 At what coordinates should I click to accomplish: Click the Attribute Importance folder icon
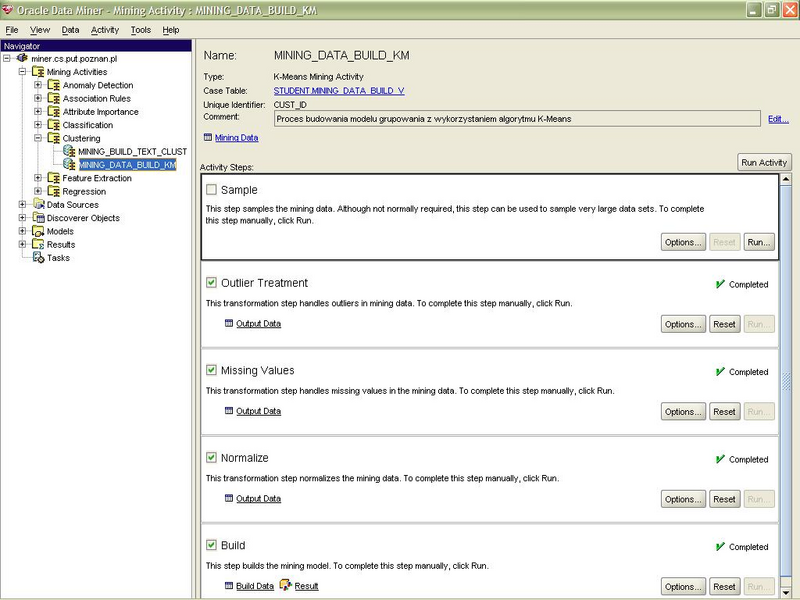(54, 111)
